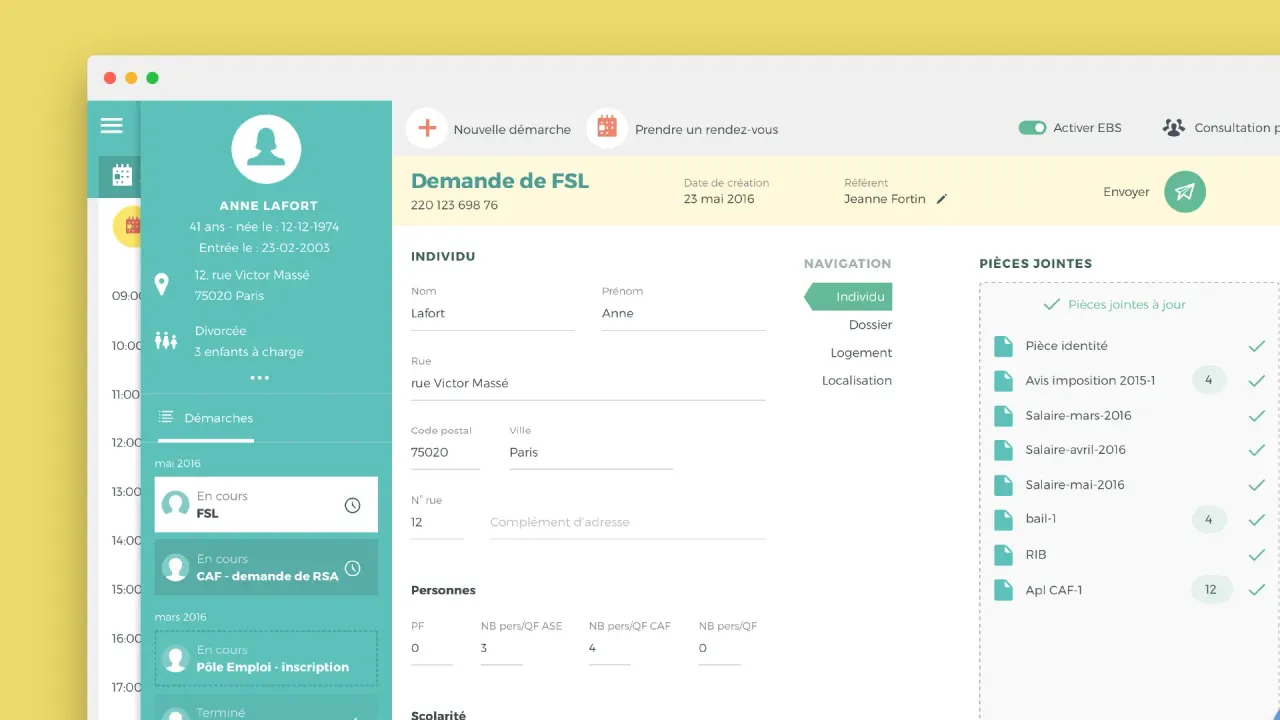
Task: Click the Pièce identité document icon
Action: [x=1003, y=346]
